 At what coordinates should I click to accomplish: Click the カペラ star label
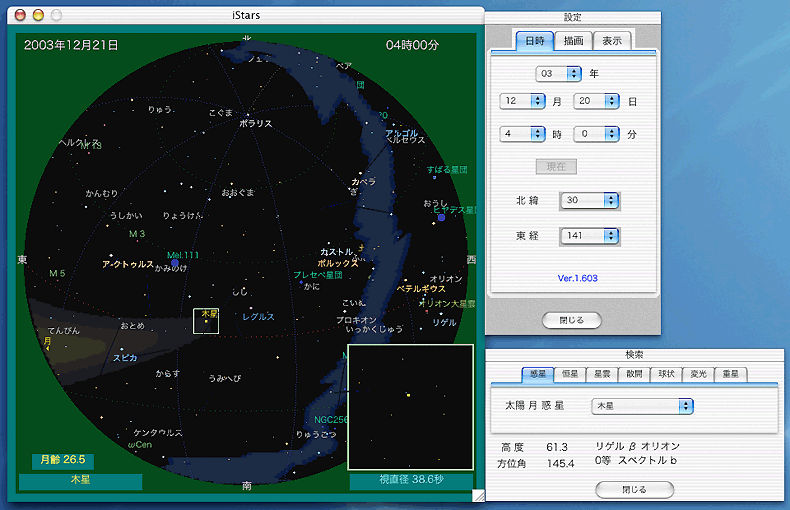tap(363, 181)
